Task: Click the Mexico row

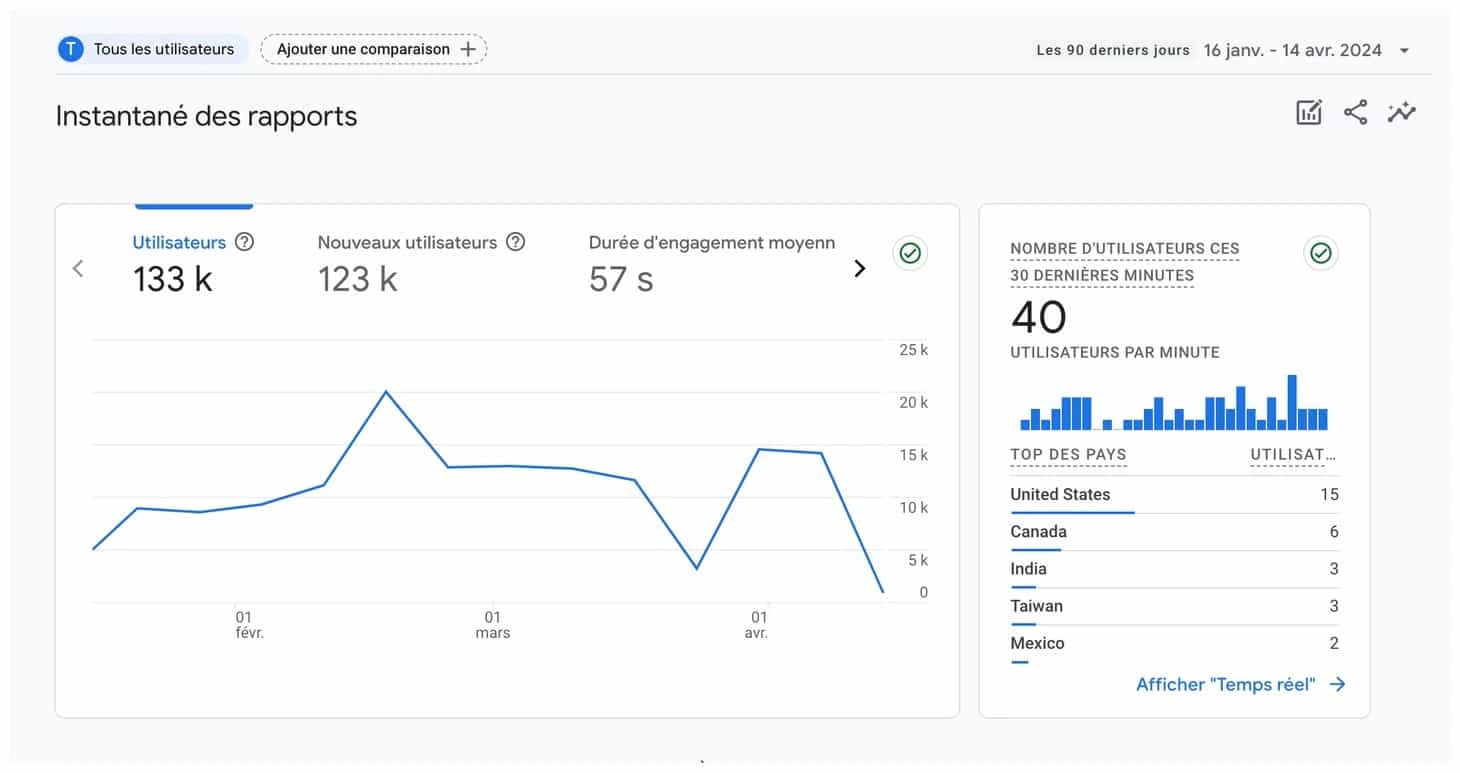Action: pyautogui.click(x=1174, y=644)
